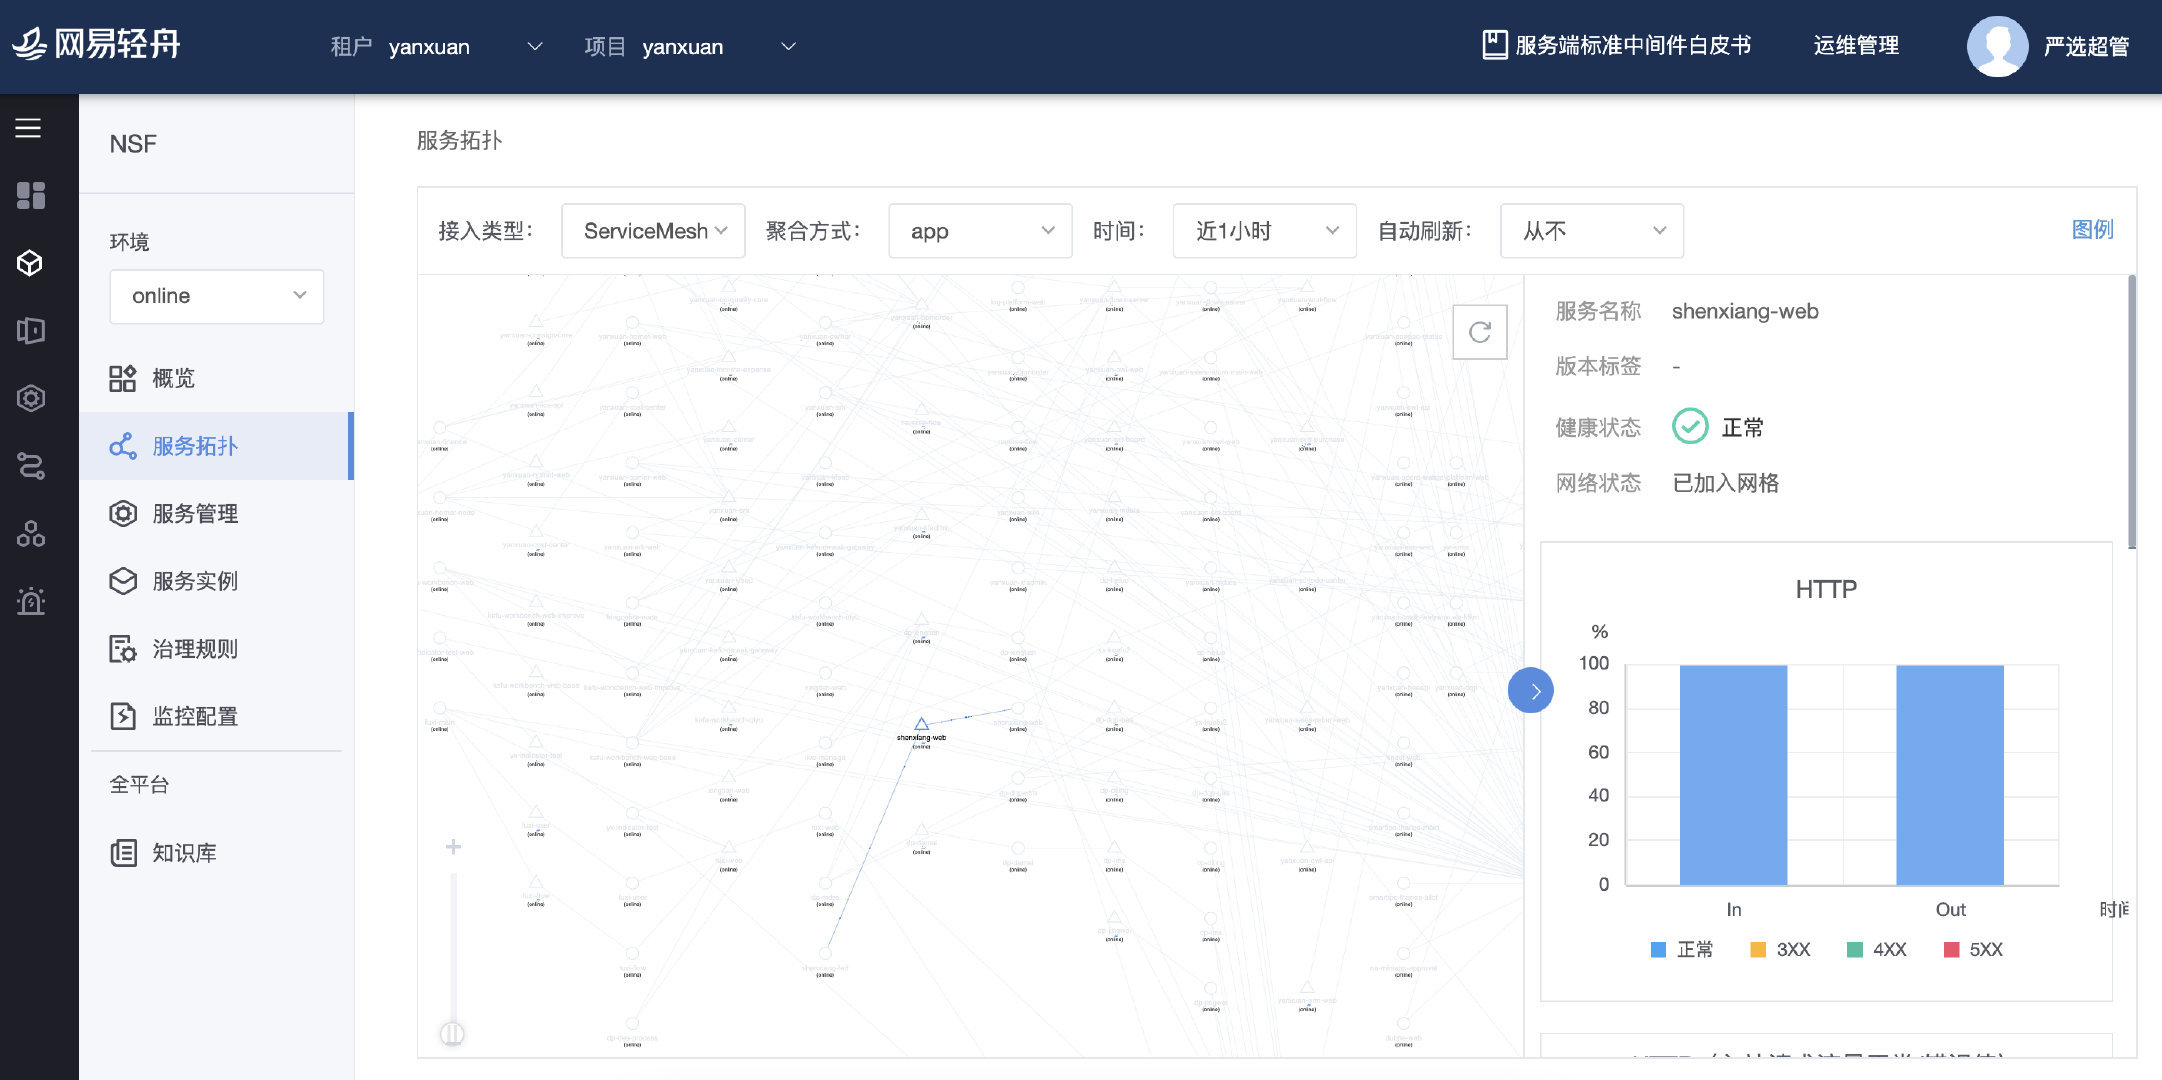Click the cube icon in dark sidebar
Image resolution: width=2162 pixels, height=1080 pixels.
point(30,262)
